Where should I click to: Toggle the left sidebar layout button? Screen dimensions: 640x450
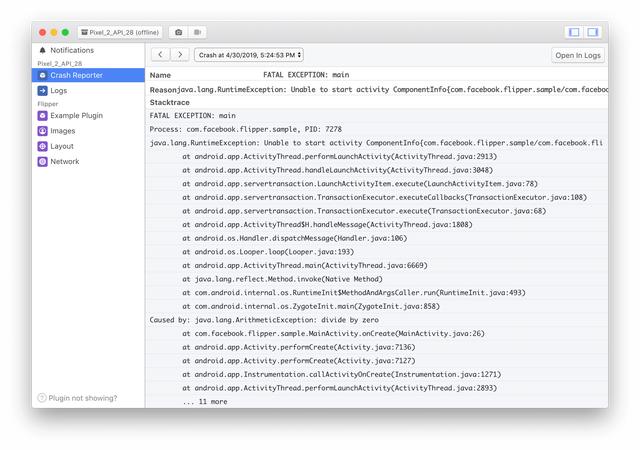tap(574, 32)
